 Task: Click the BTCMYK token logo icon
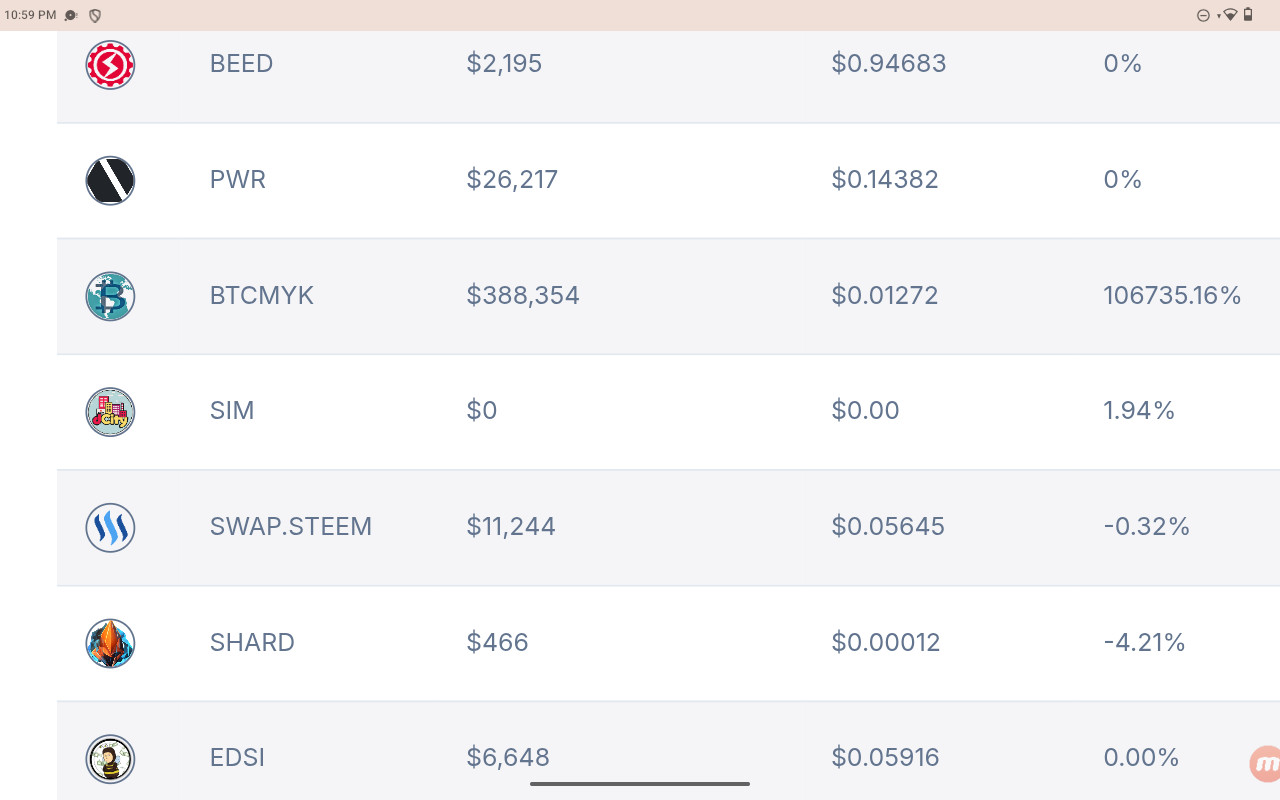110,297
